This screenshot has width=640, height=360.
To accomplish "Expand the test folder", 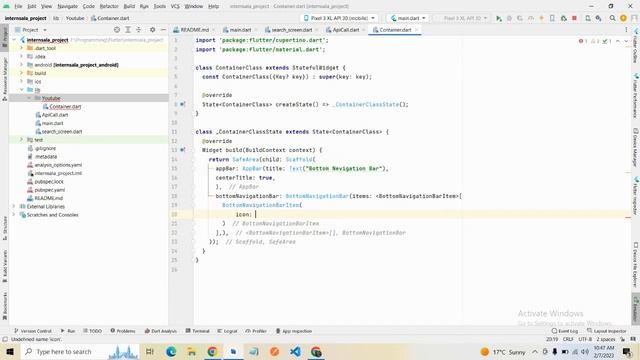I will coord(22,140).
